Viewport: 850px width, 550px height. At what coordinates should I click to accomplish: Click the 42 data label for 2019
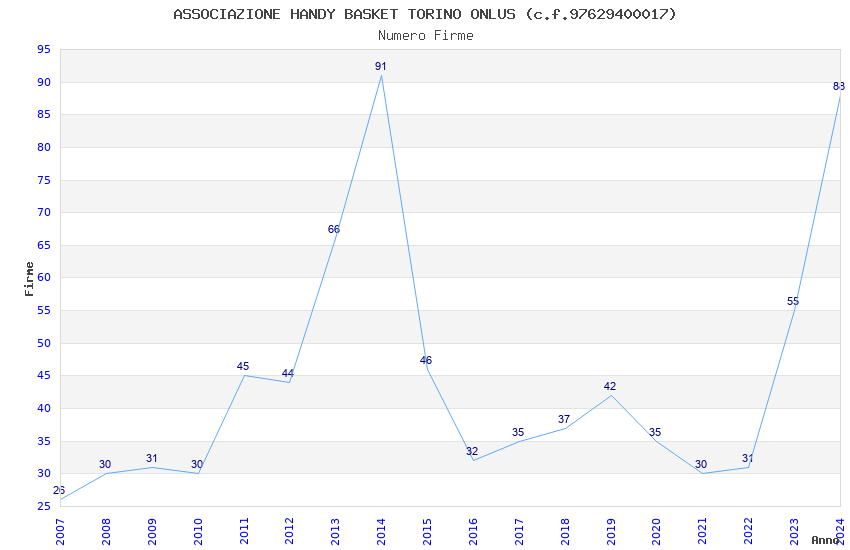click(x=610, y=386)
